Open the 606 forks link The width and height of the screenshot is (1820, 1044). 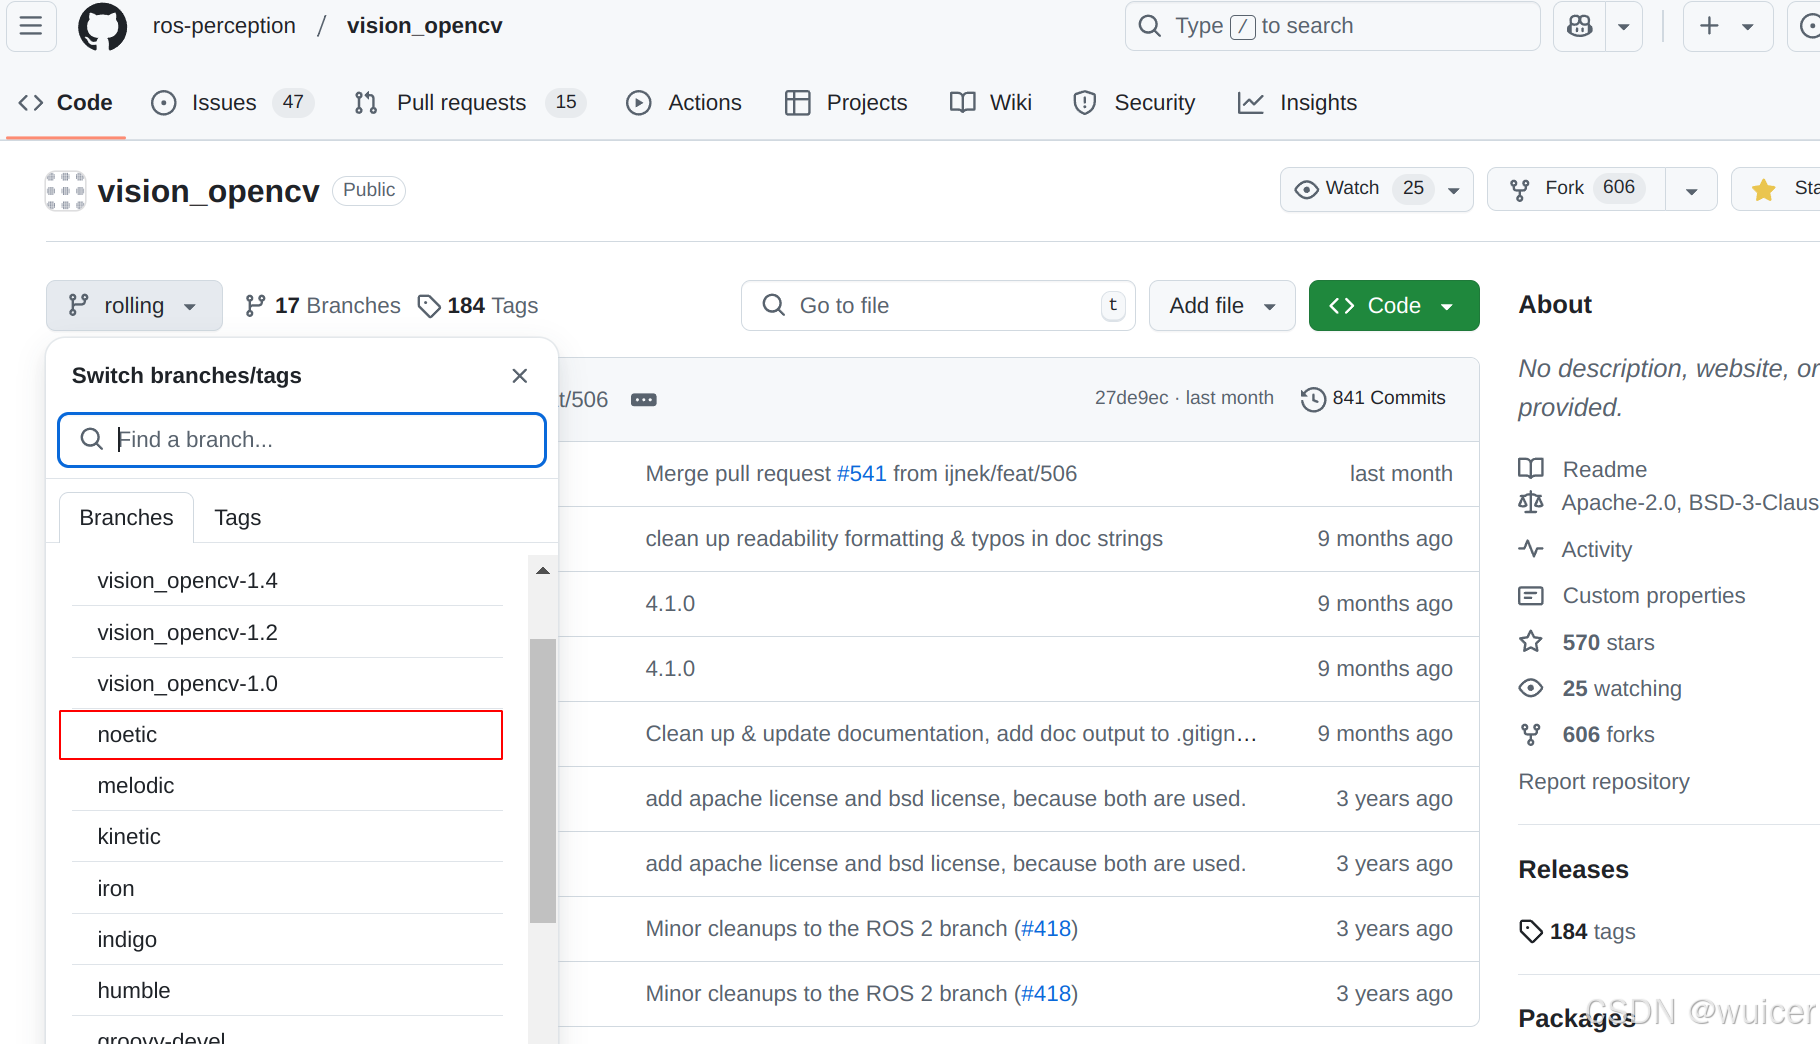1587,735
